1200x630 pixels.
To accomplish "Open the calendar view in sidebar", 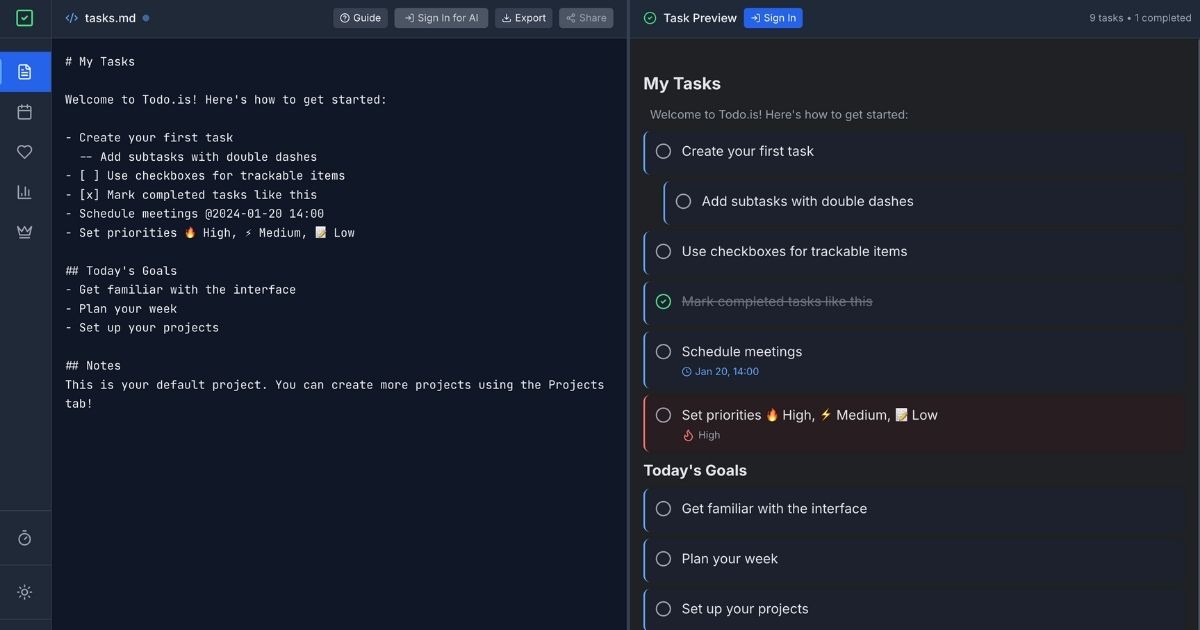I will tap(25, 112).
